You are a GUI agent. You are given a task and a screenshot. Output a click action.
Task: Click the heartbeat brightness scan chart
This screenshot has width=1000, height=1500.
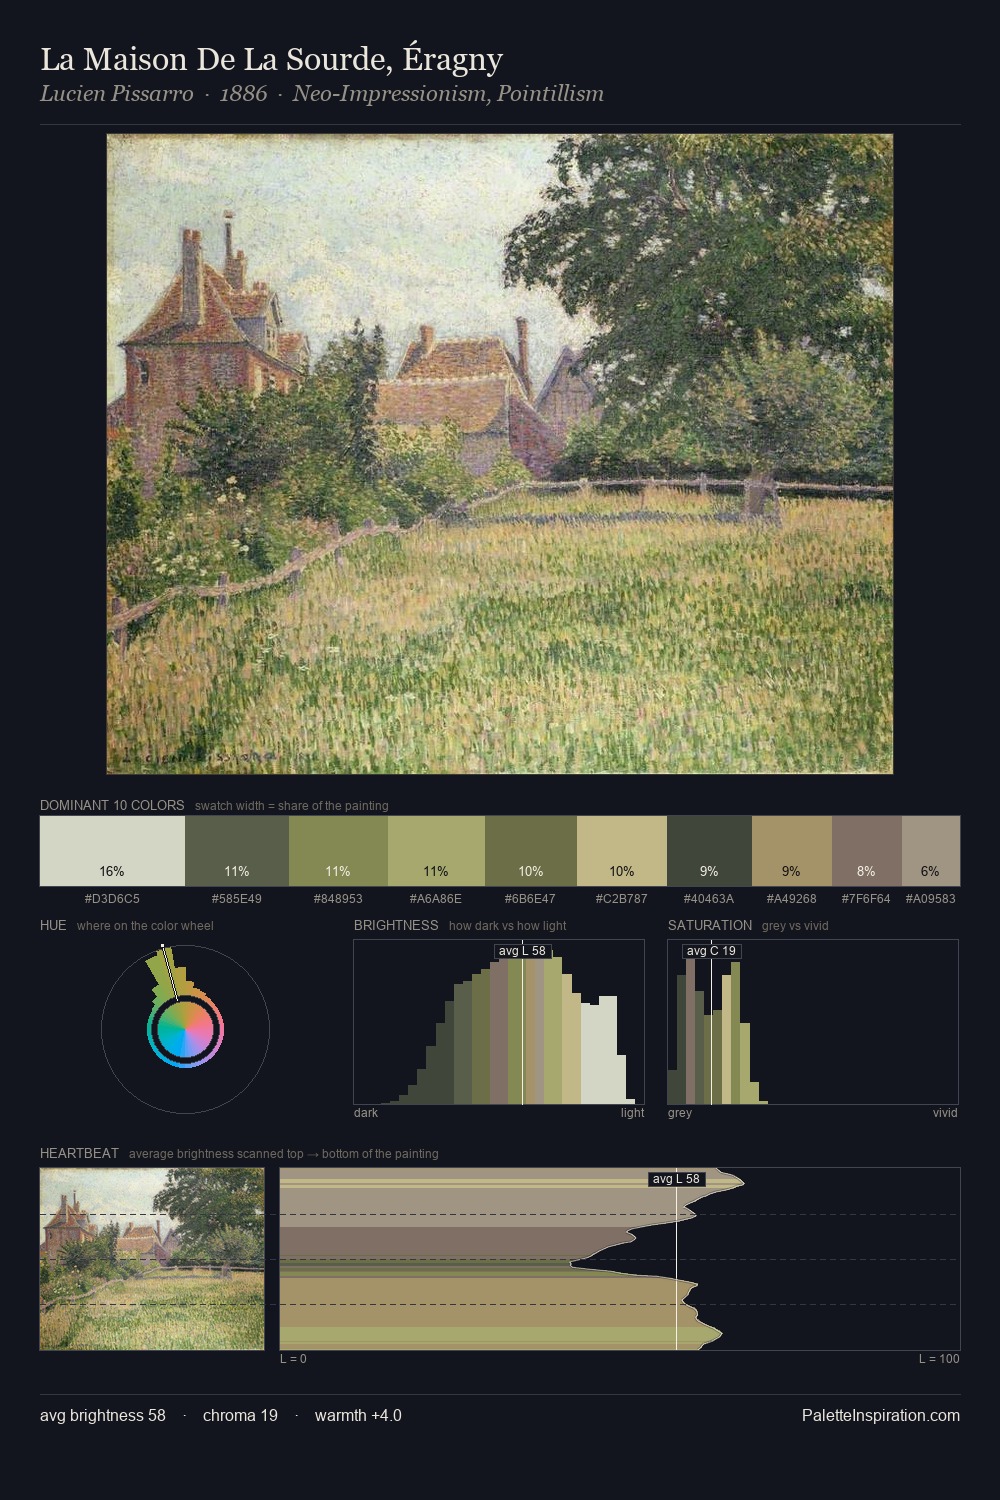click(x=620, y=1259)
